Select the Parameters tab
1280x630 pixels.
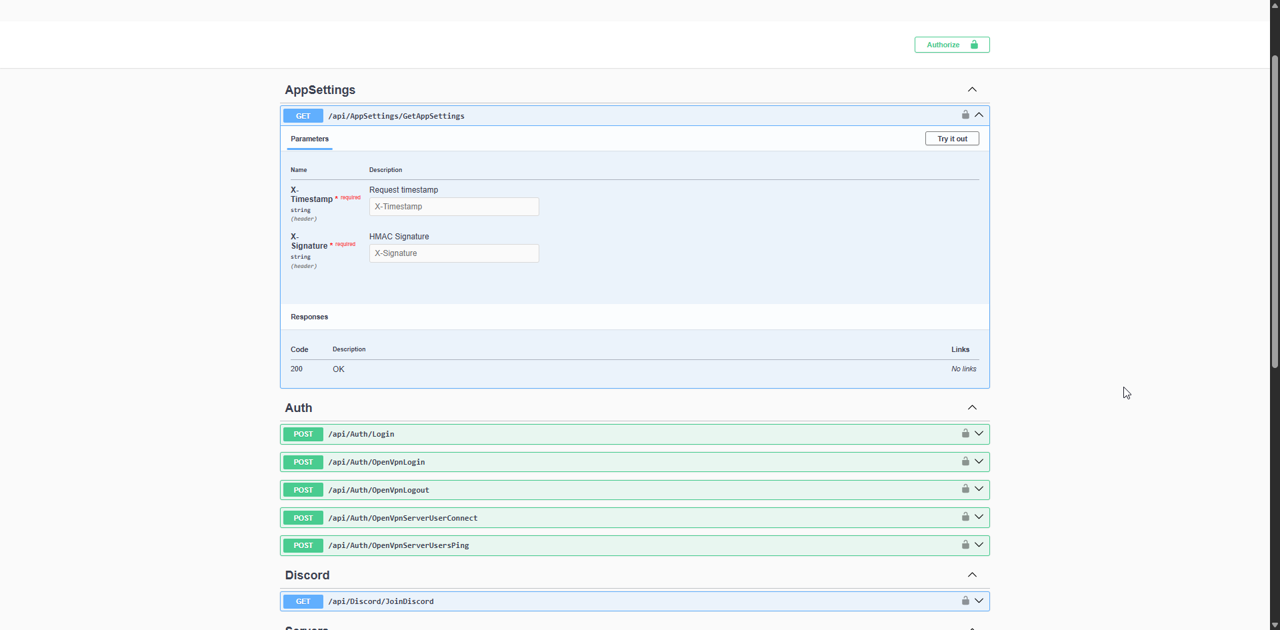tap(310, 139)
